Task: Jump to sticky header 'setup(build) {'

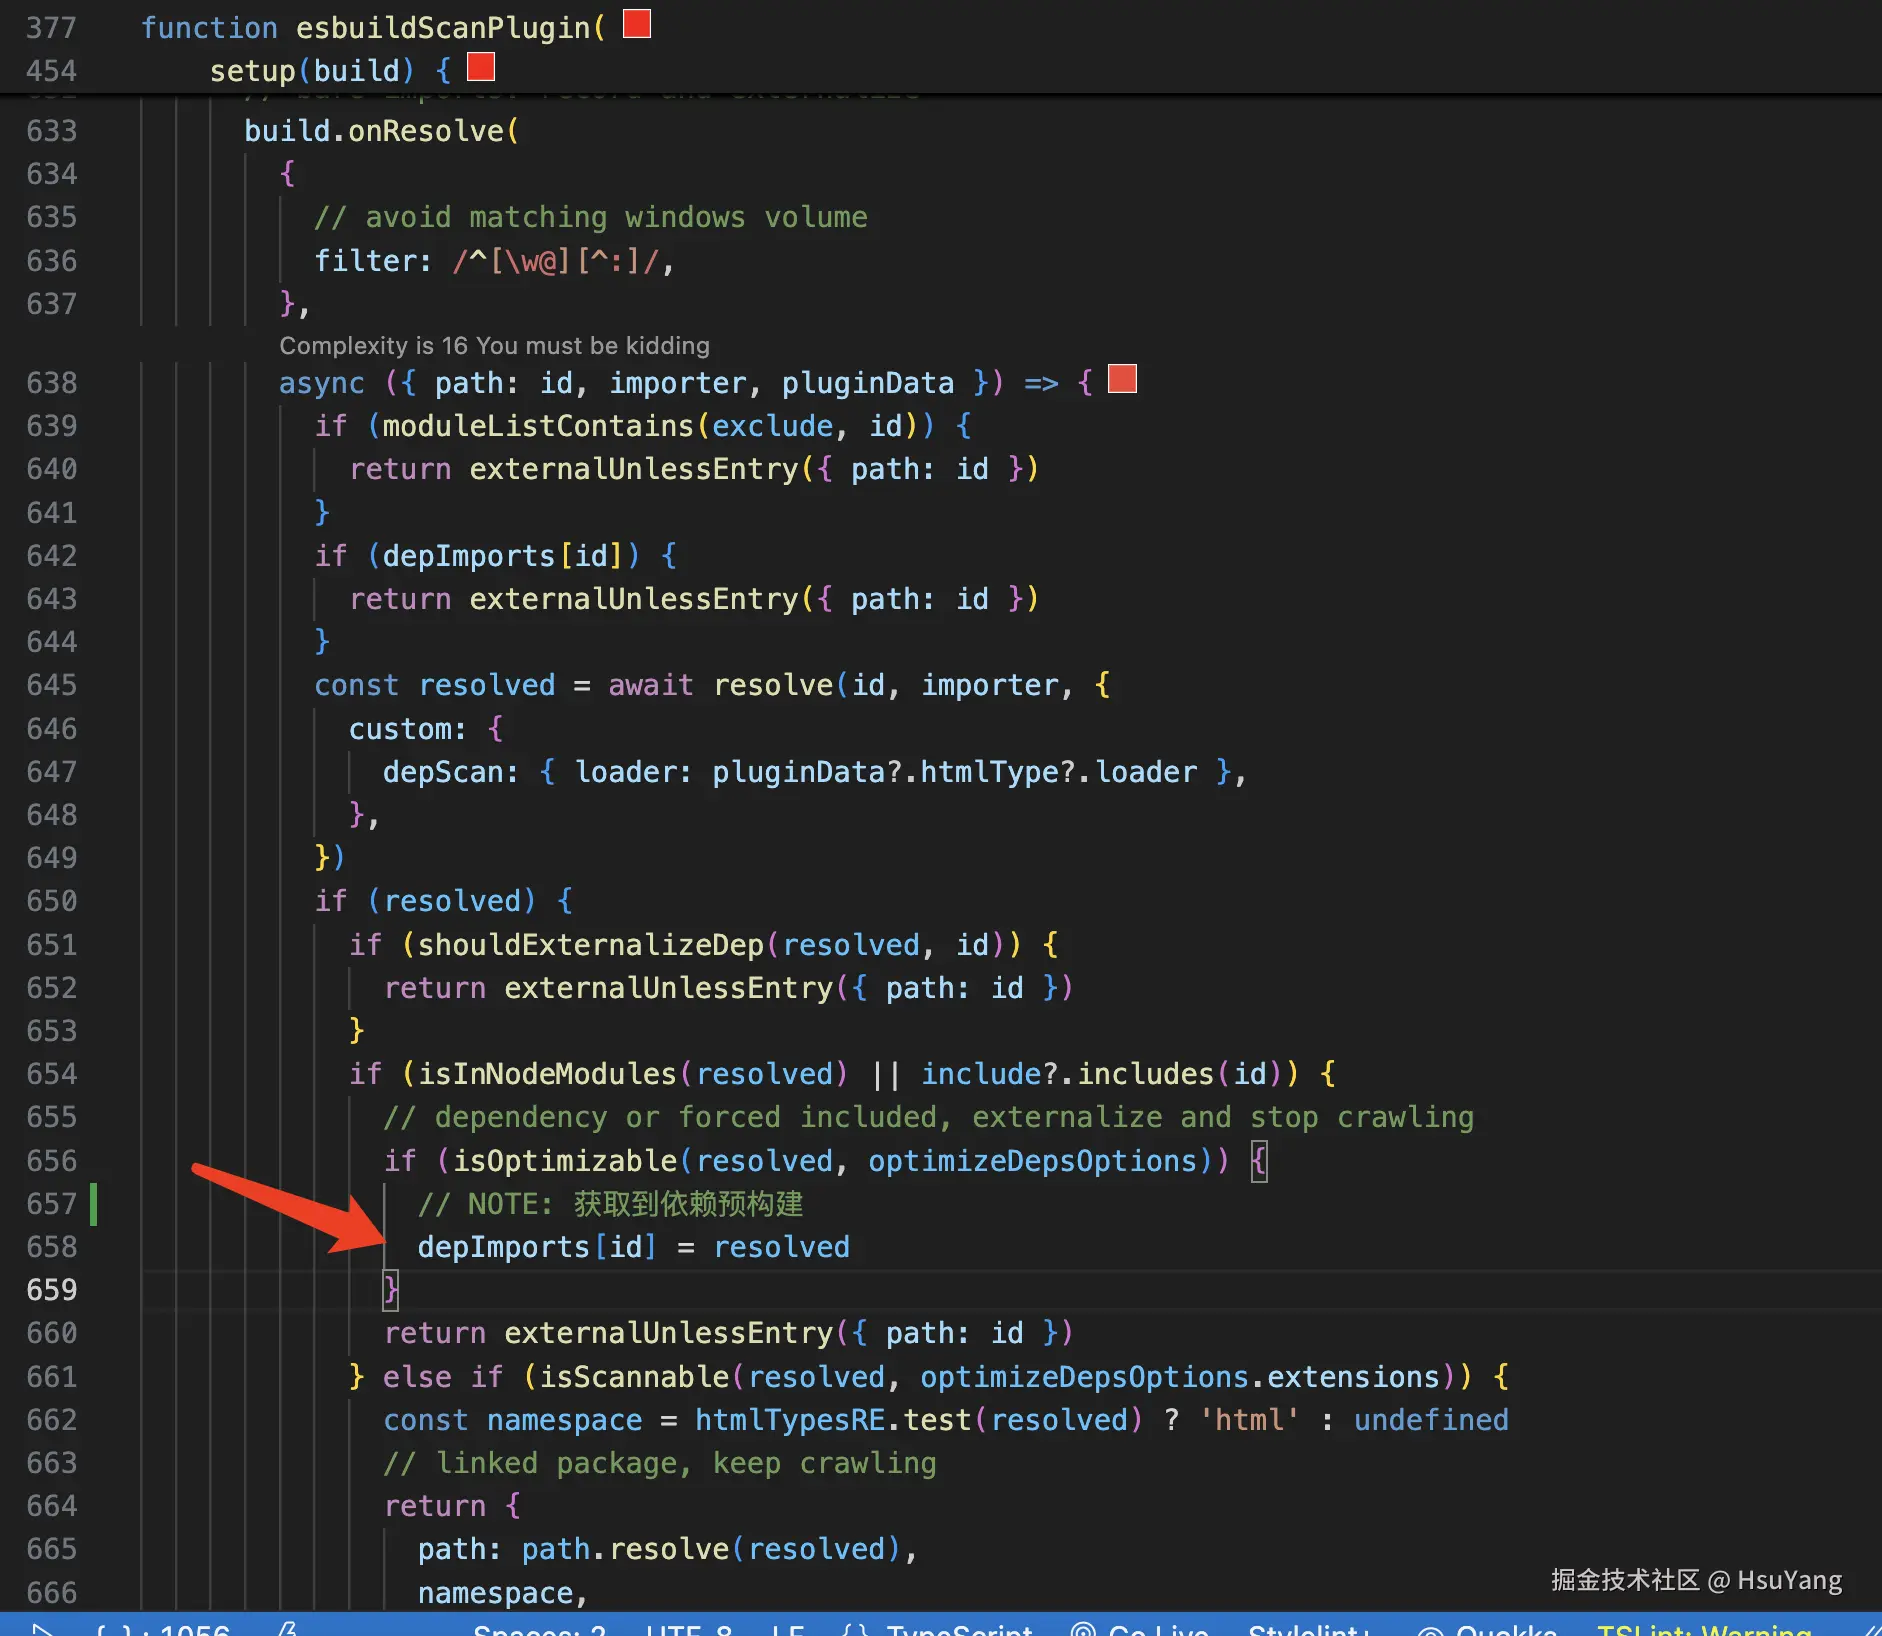Action: [x=330, y=71]
